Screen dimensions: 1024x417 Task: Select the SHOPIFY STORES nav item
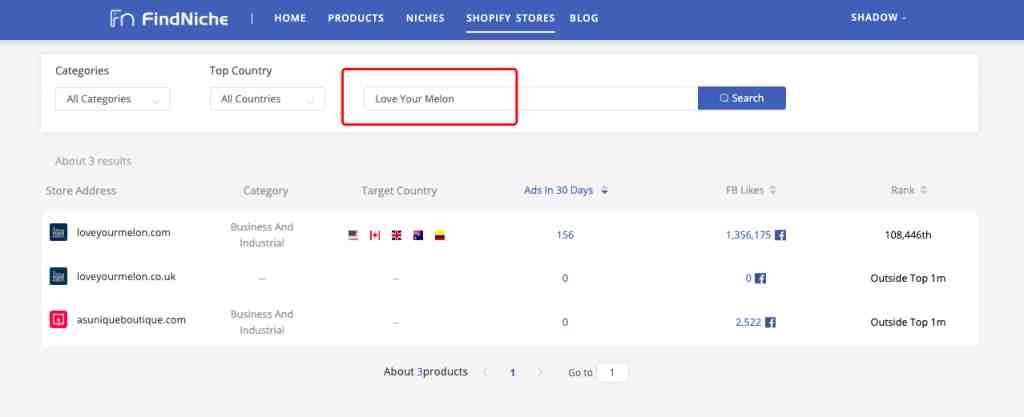(x=510, y=18)
